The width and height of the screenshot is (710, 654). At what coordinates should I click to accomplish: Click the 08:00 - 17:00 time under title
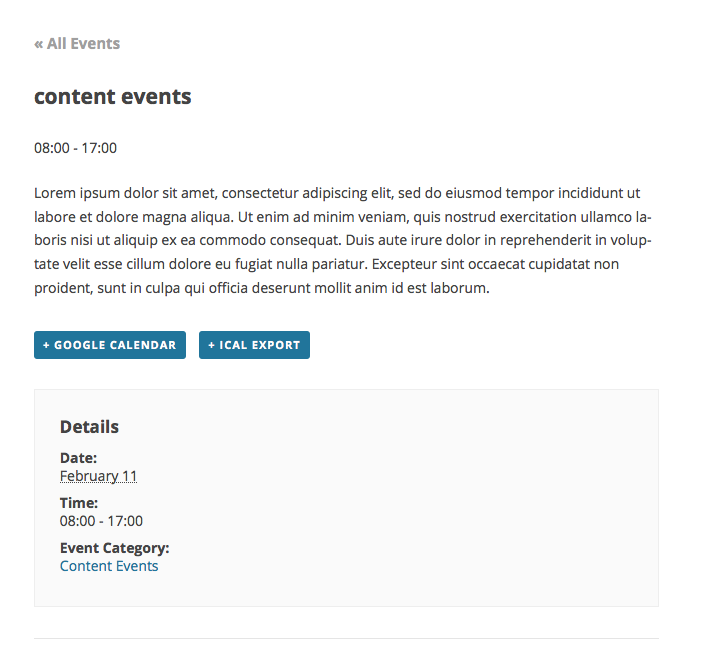point(75,148)
